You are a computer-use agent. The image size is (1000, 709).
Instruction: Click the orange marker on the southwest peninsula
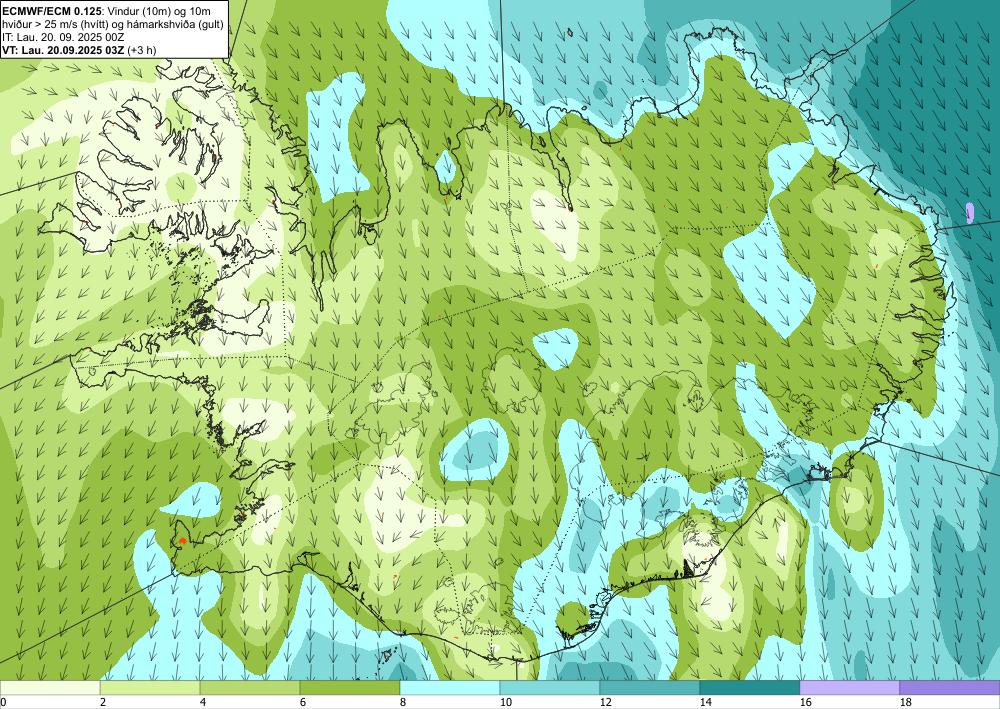(x=182, y=541)
